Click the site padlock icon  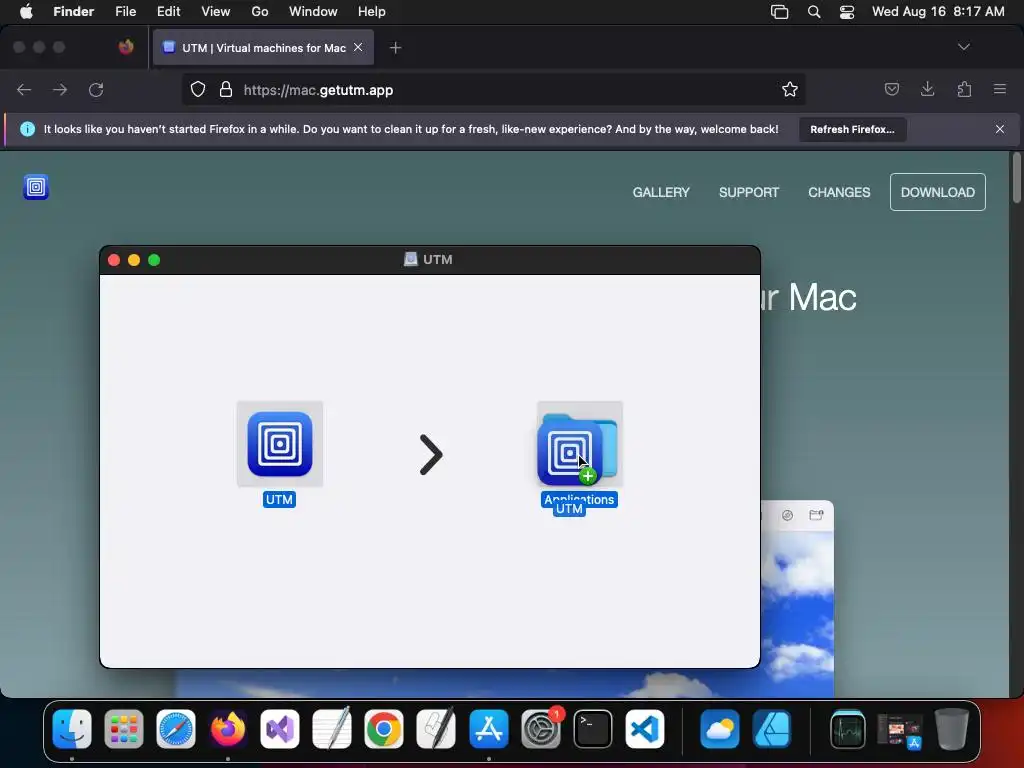tap(226, 89)
